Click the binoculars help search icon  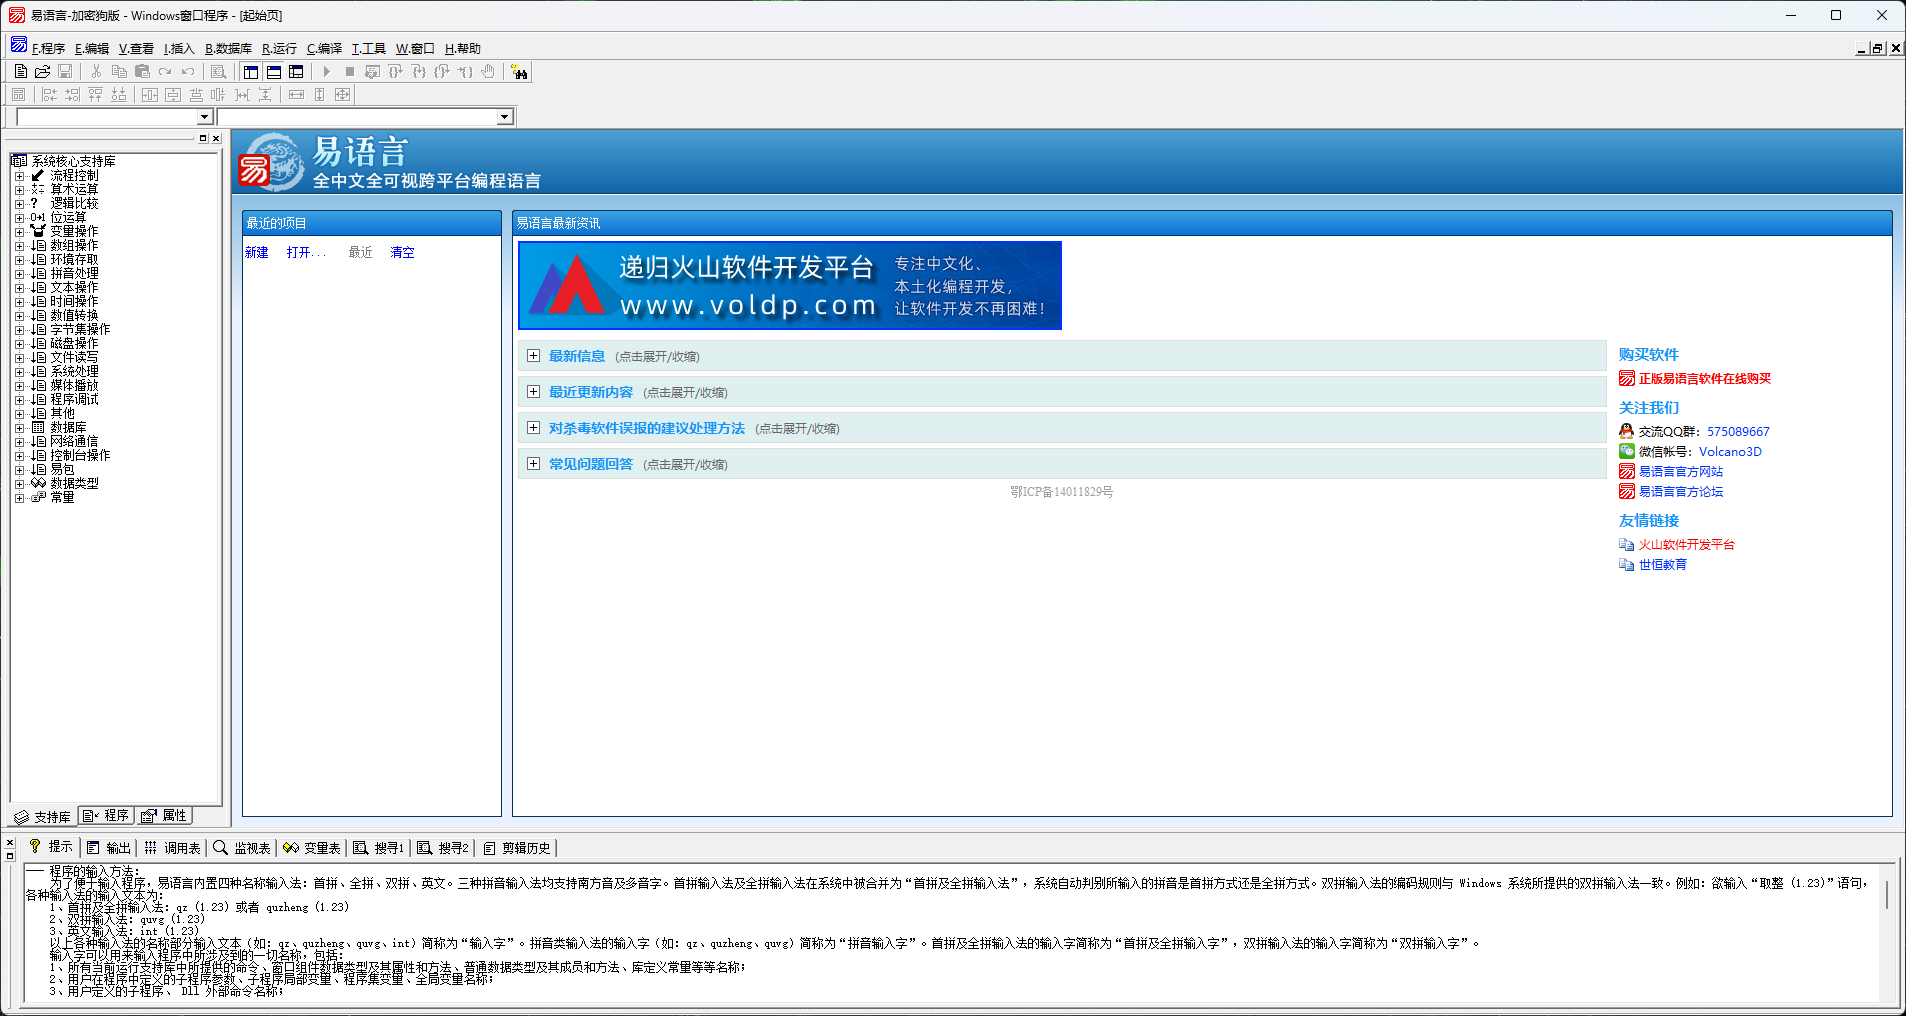519,72
